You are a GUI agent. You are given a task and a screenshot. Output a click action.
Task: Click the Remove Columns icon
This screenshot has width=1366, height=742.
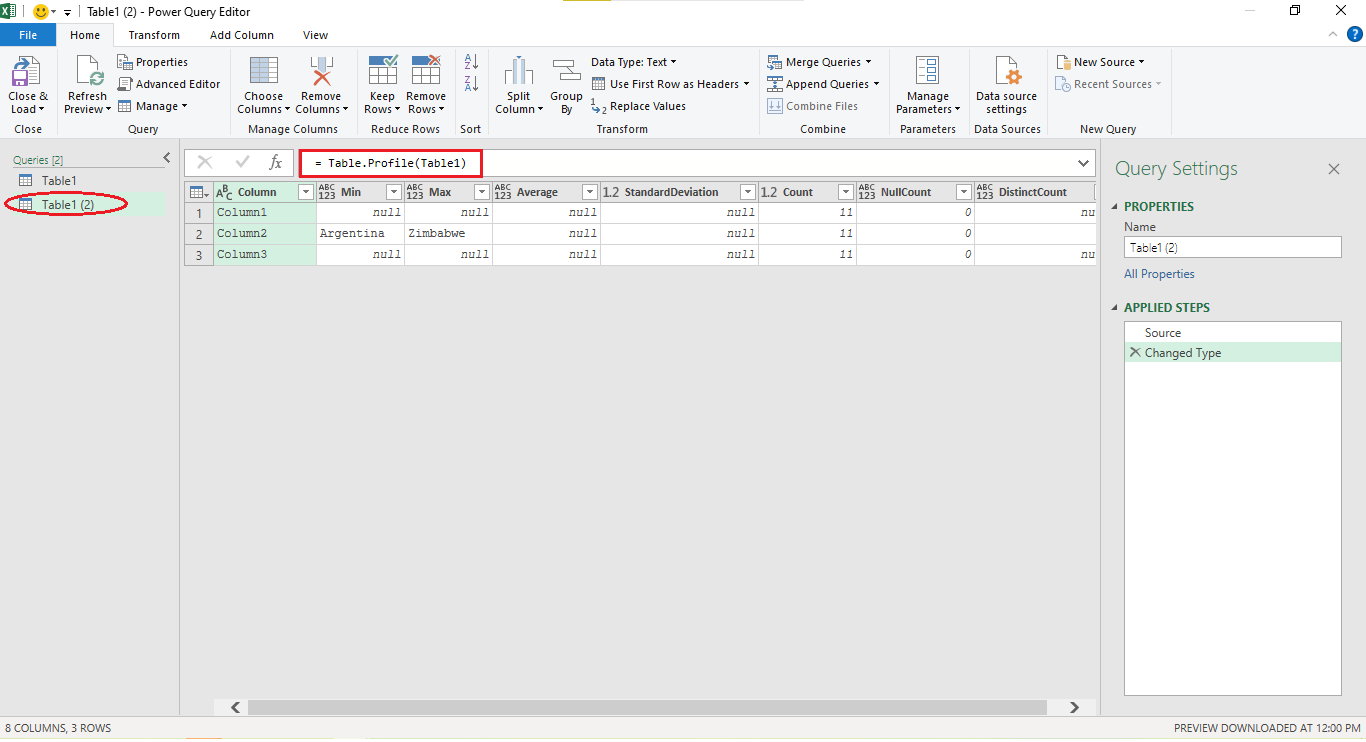click(x=321, y=72)
